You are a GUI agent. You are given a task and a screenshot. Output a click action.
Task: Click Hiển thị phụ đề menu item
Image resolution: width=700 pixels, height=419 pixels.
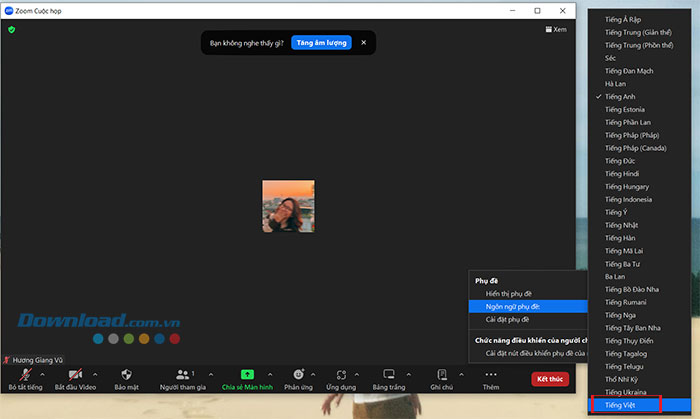(x=508, y=294)
